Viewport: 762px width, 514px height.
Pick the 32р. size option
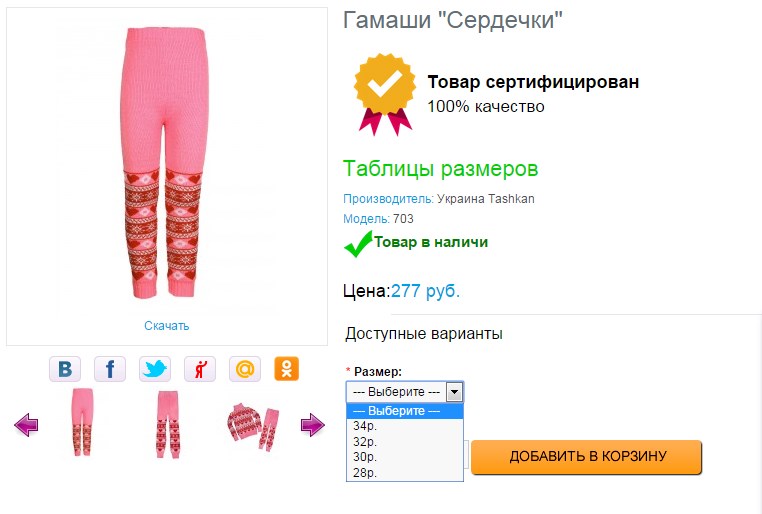[x=405, y=442]
